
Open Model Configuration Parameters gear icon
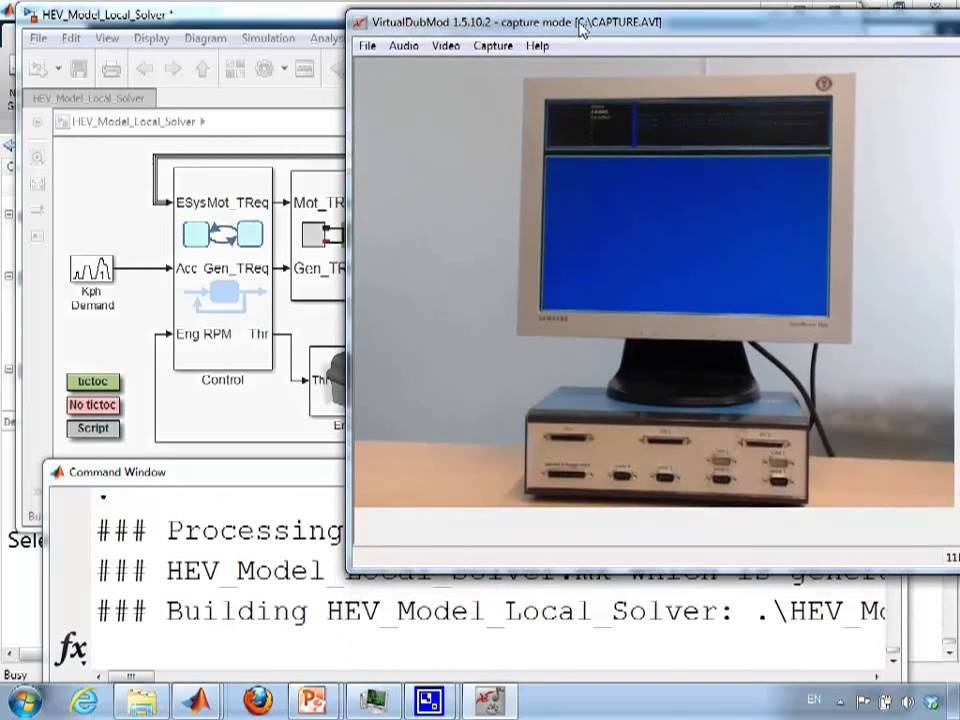point(264,69)
